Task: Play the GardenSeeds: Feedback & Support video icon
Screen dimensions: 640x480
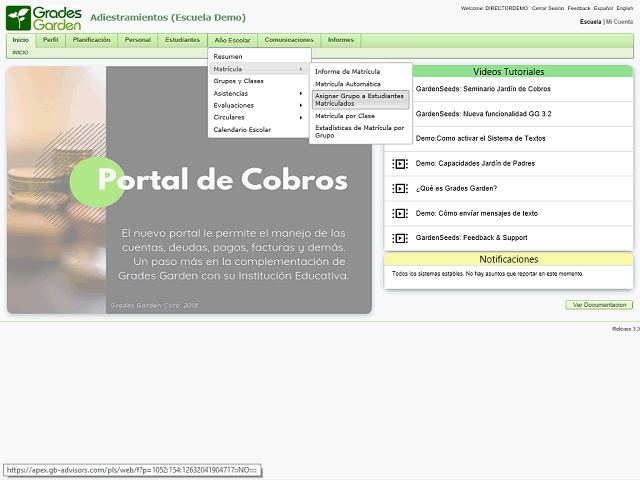Action: coord(400,238)
